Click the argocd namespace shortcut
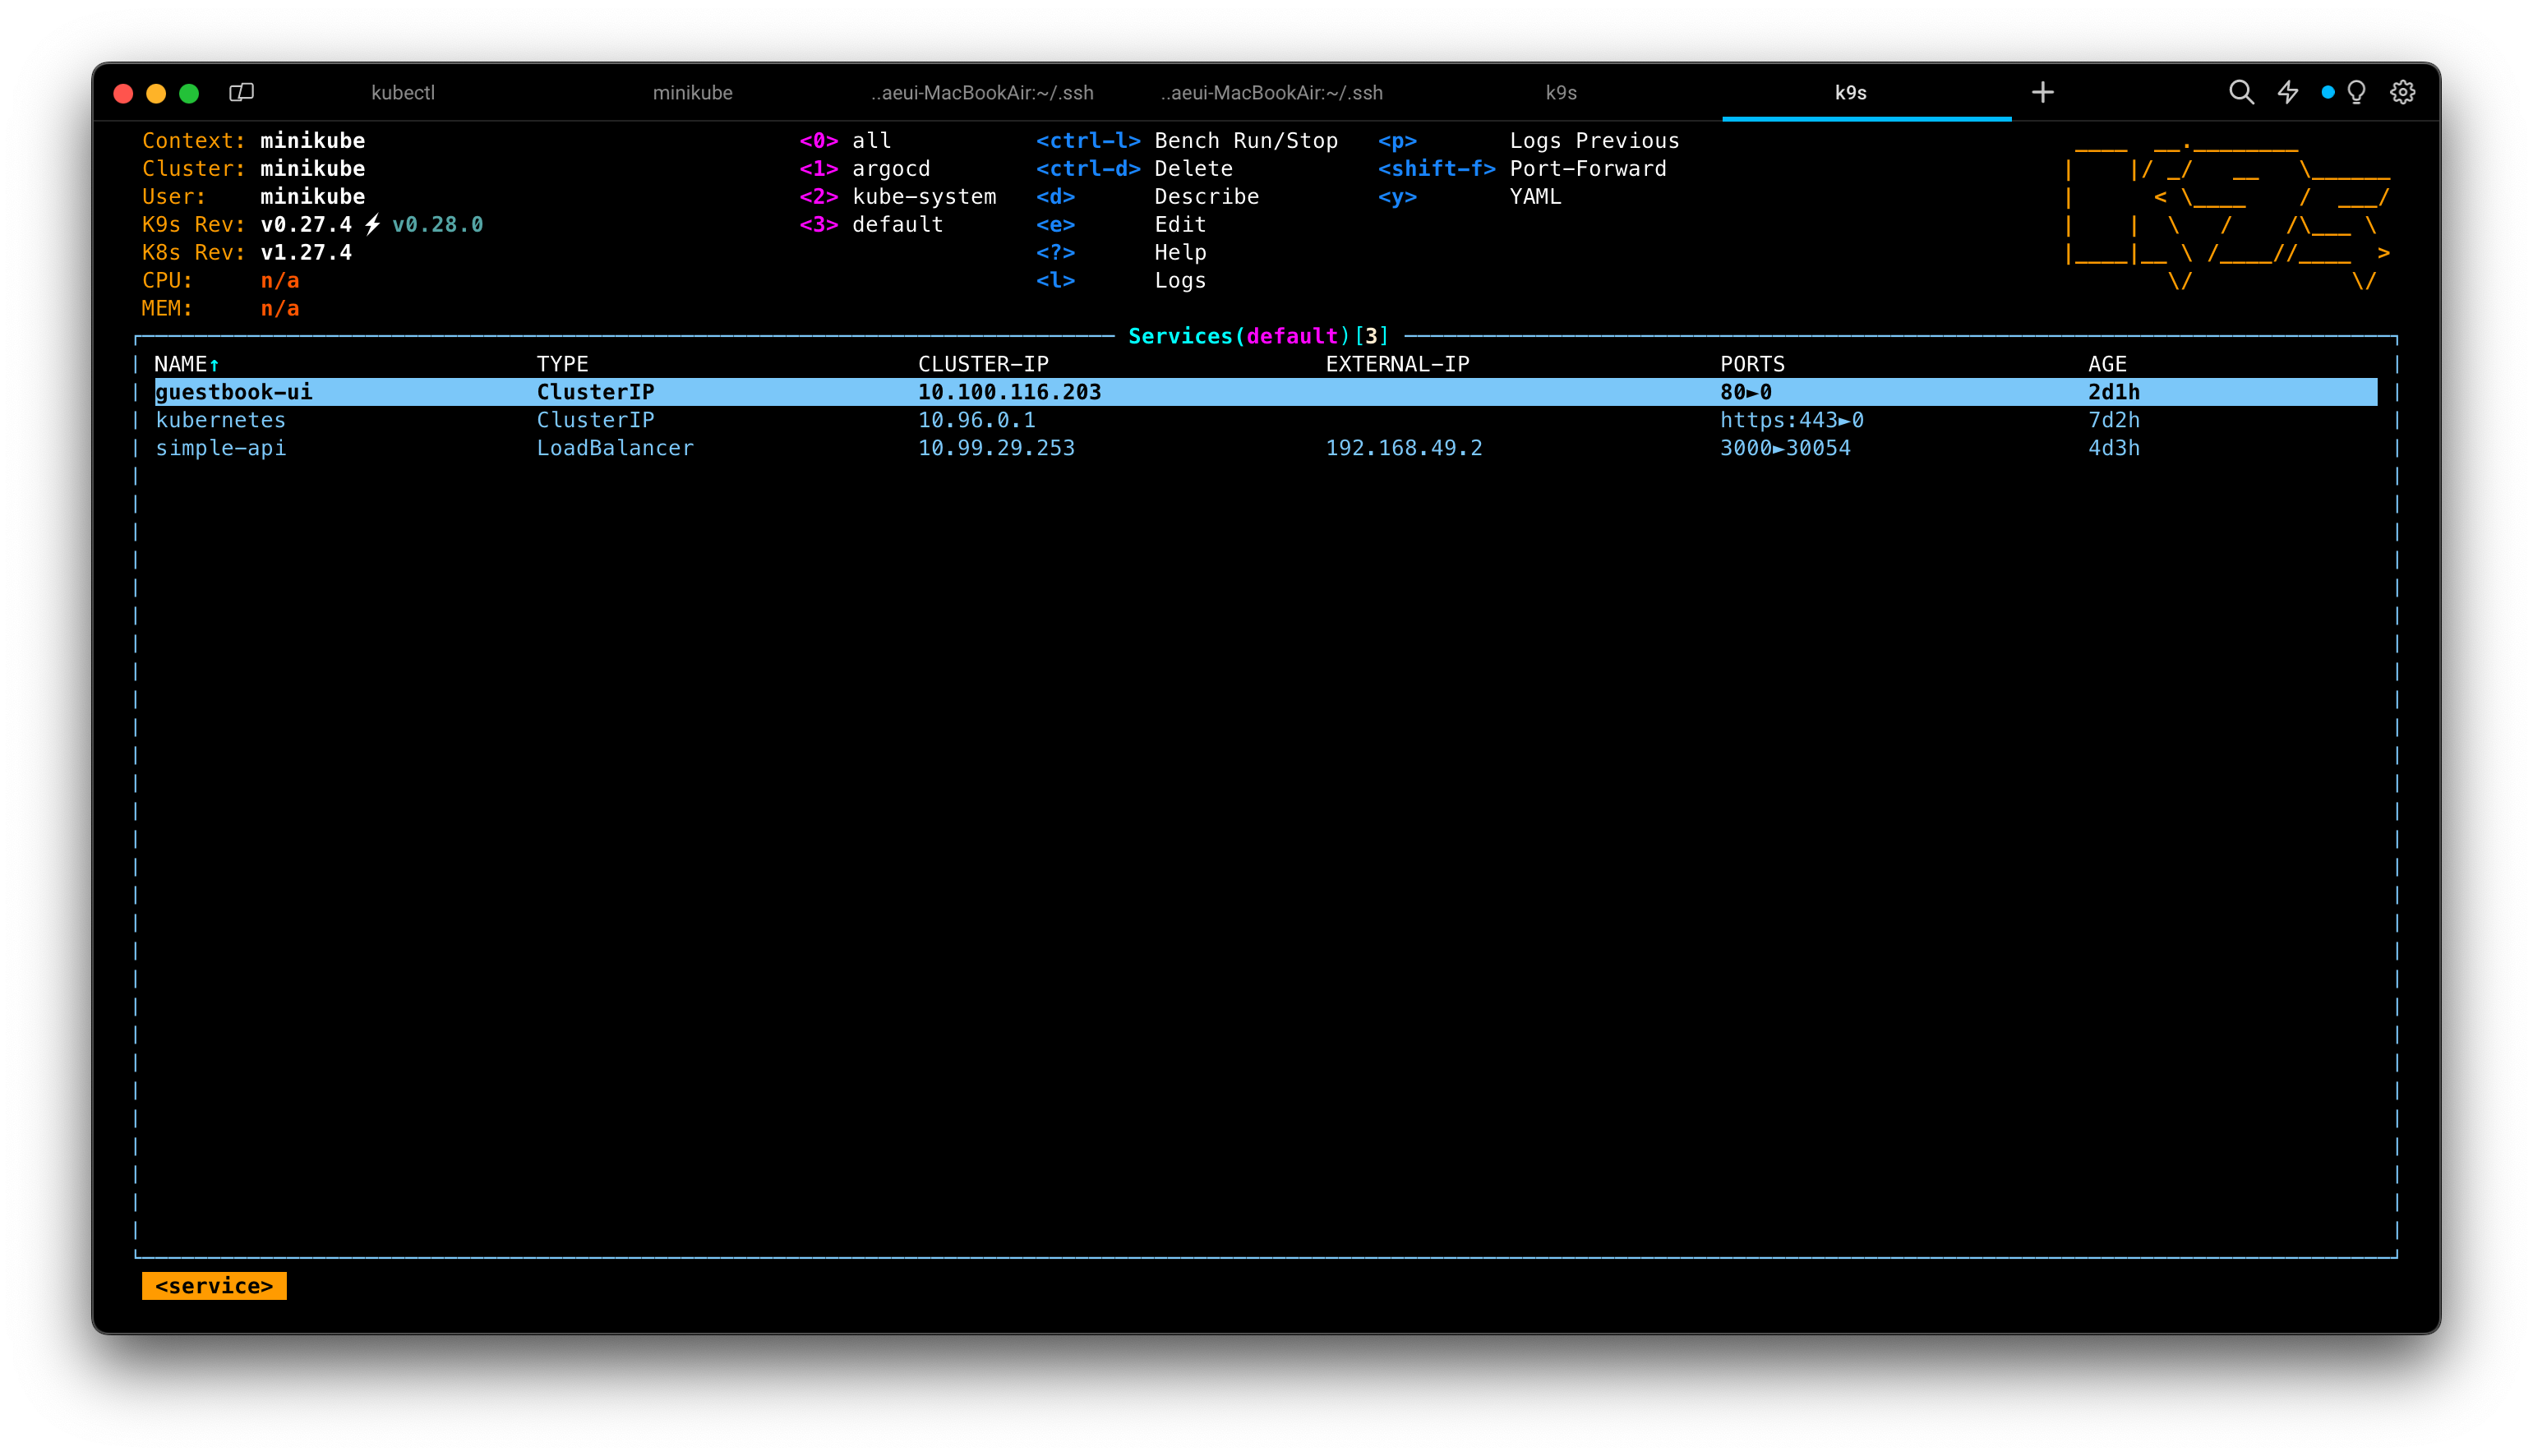Image resolution: width=2533 pixels, height=1456 pixels. (x=890, y=169)
